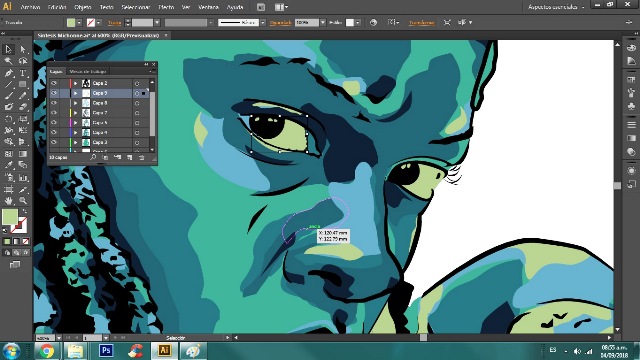Toggle visibility of the magenta-marked layer

[54, 122]
